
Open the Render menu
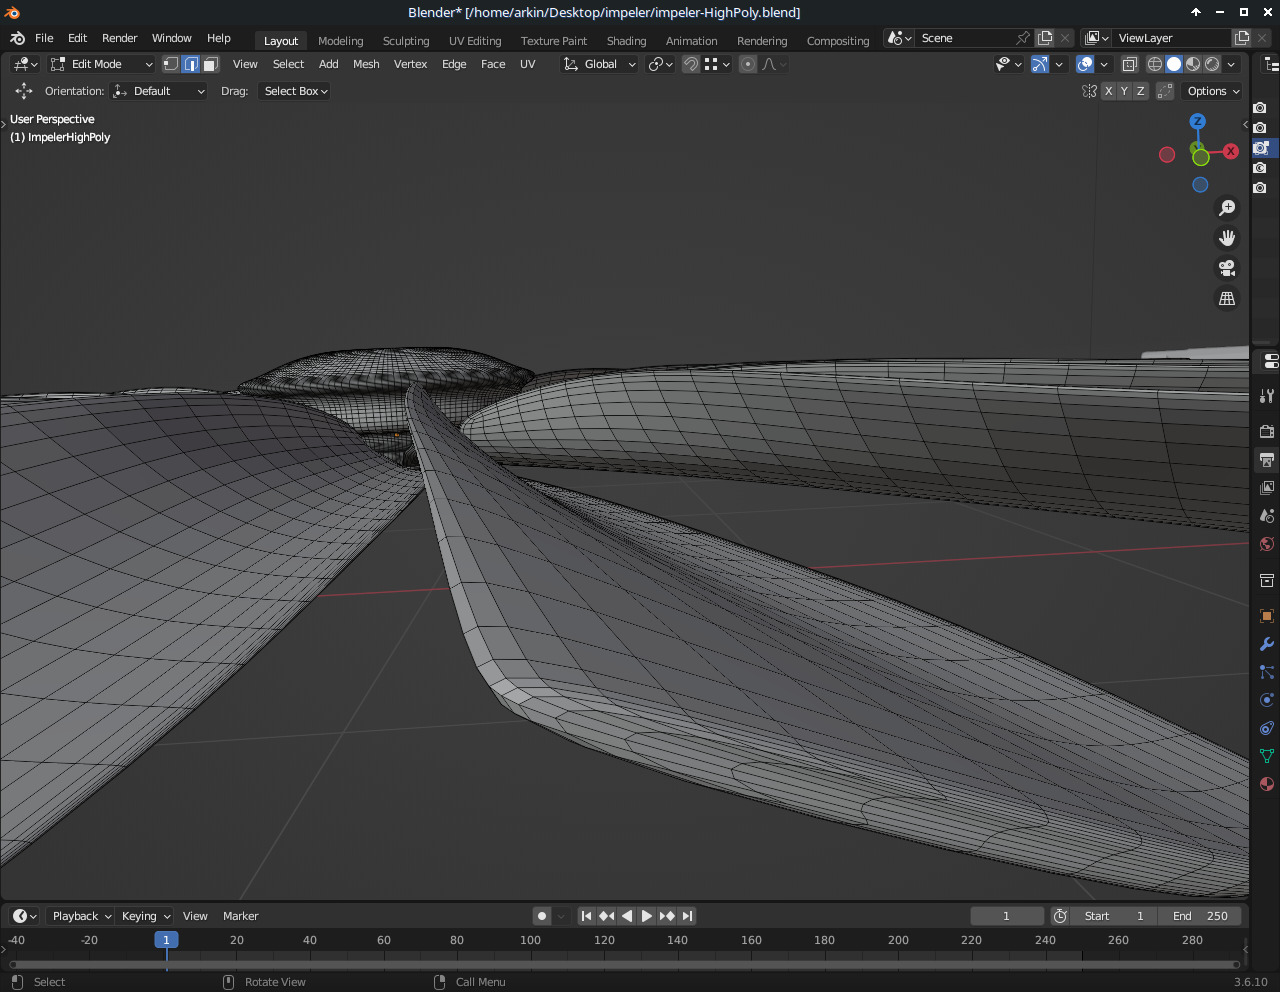coord(120,38)
